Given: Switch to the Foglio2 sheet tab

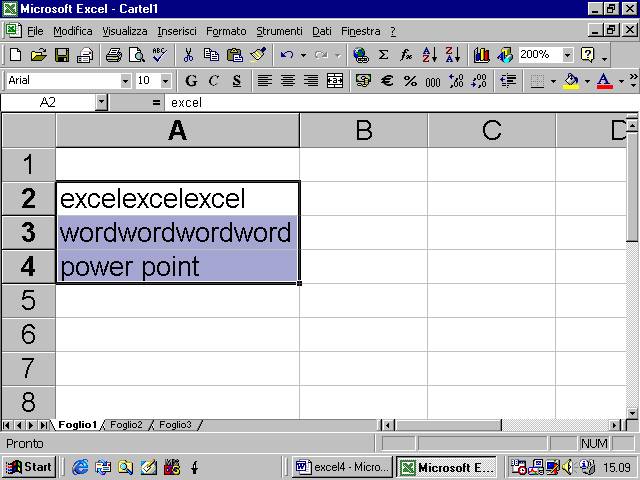Looking at the screenshot, I should (127, 425).
